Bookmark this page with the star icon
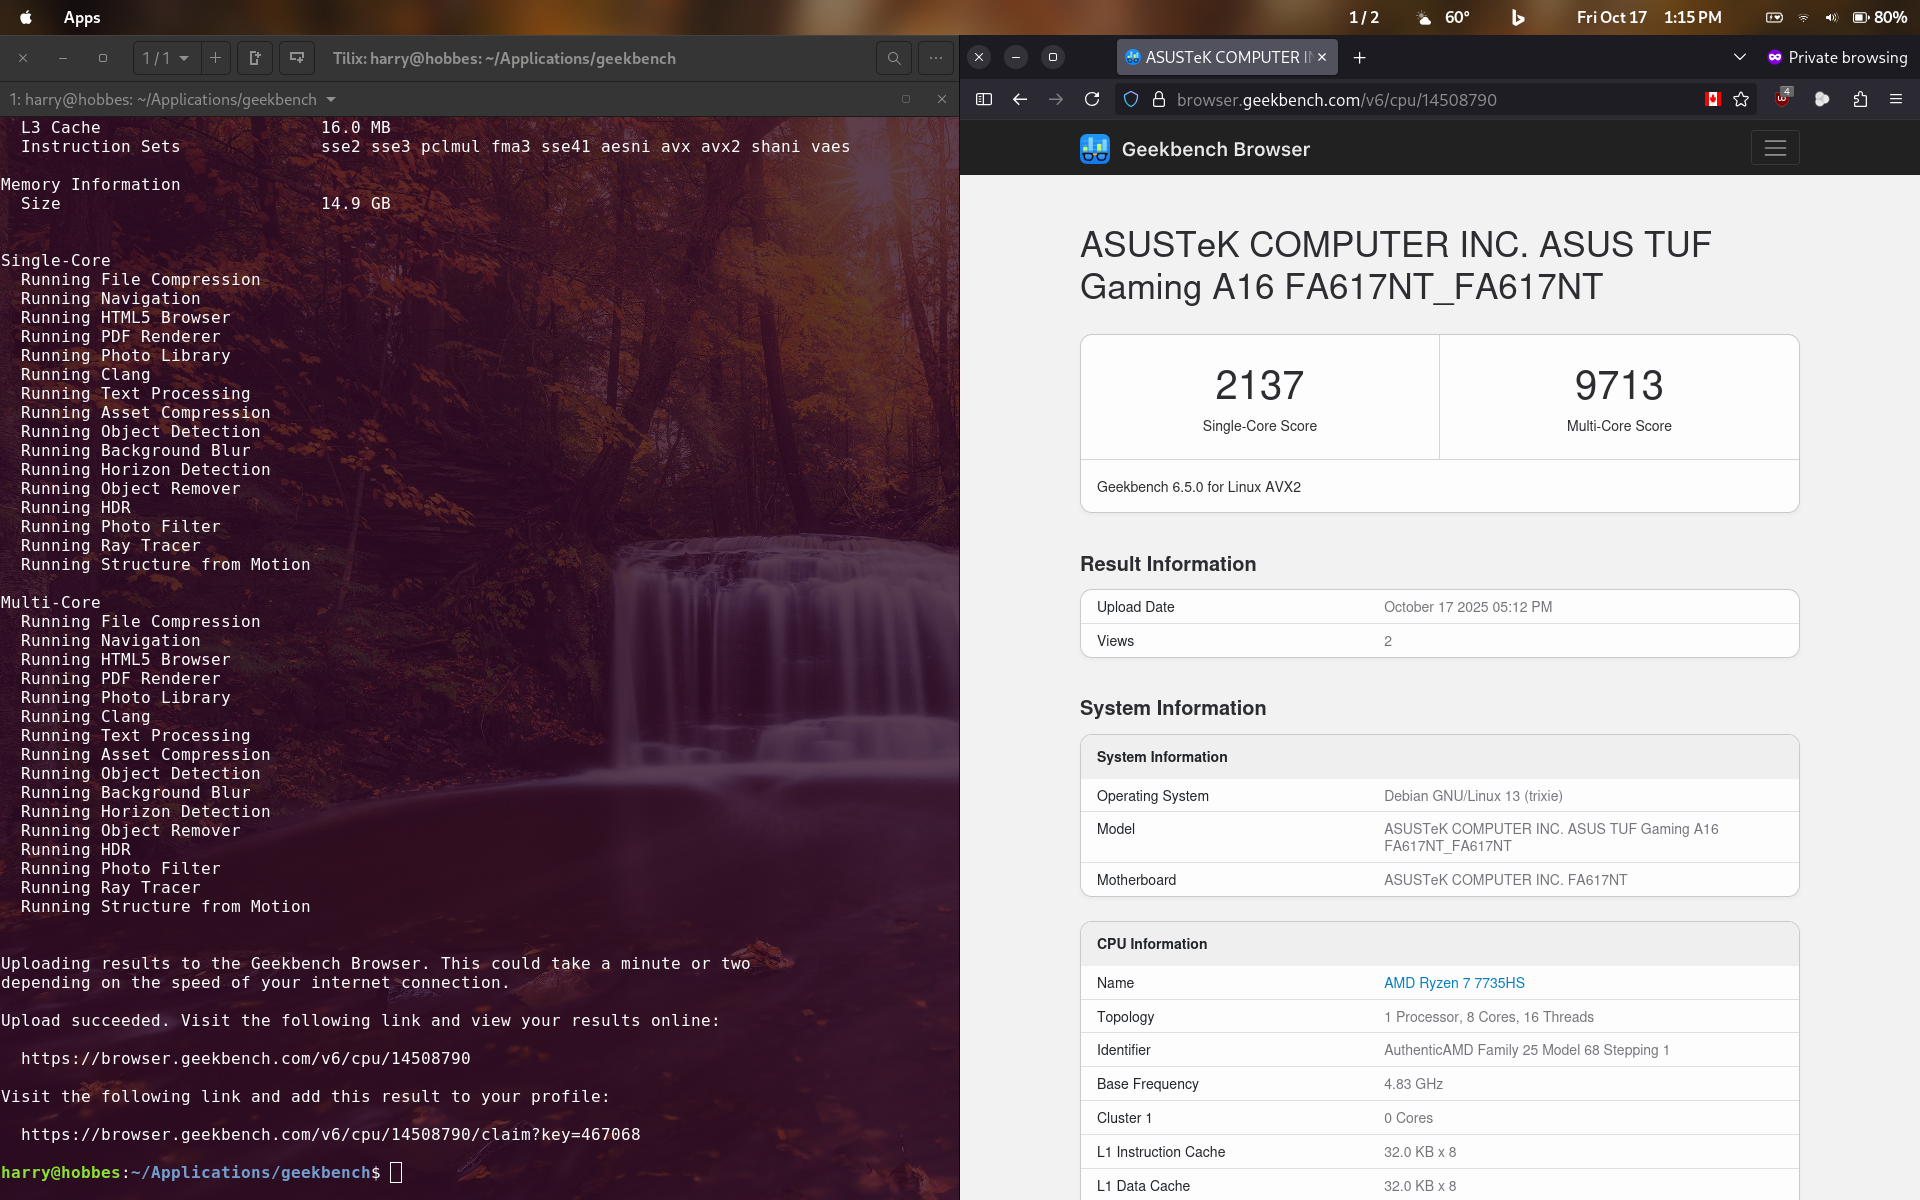 (1741, 99)
